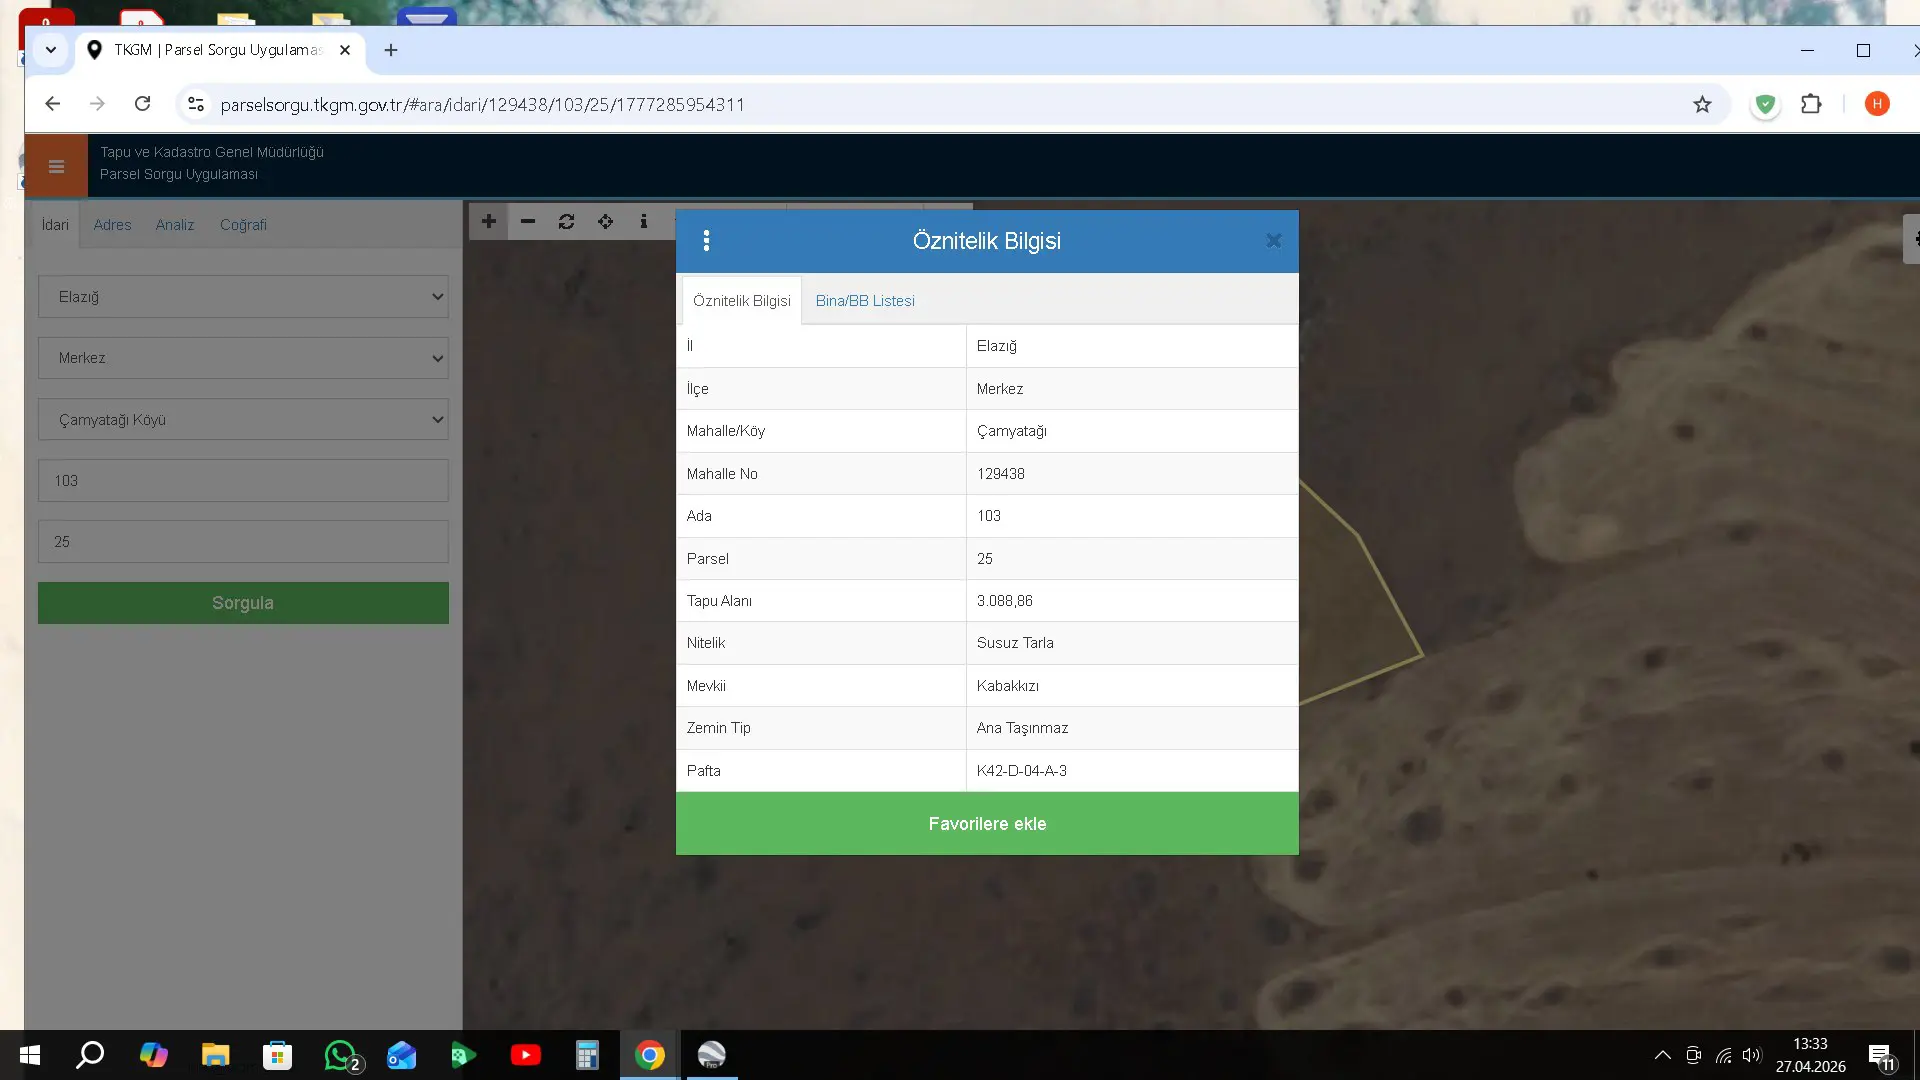Expand the Merkez district dropdown
Viewport: 1920px width, 1080px height.
[243, 358]
